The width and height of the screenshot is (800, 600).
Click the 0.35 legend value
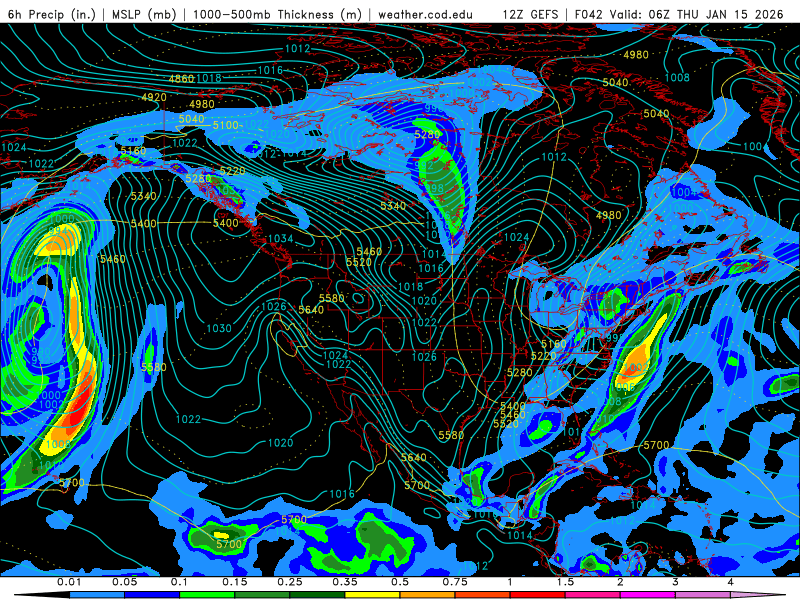pyautogui.click(x=344, y=582)
